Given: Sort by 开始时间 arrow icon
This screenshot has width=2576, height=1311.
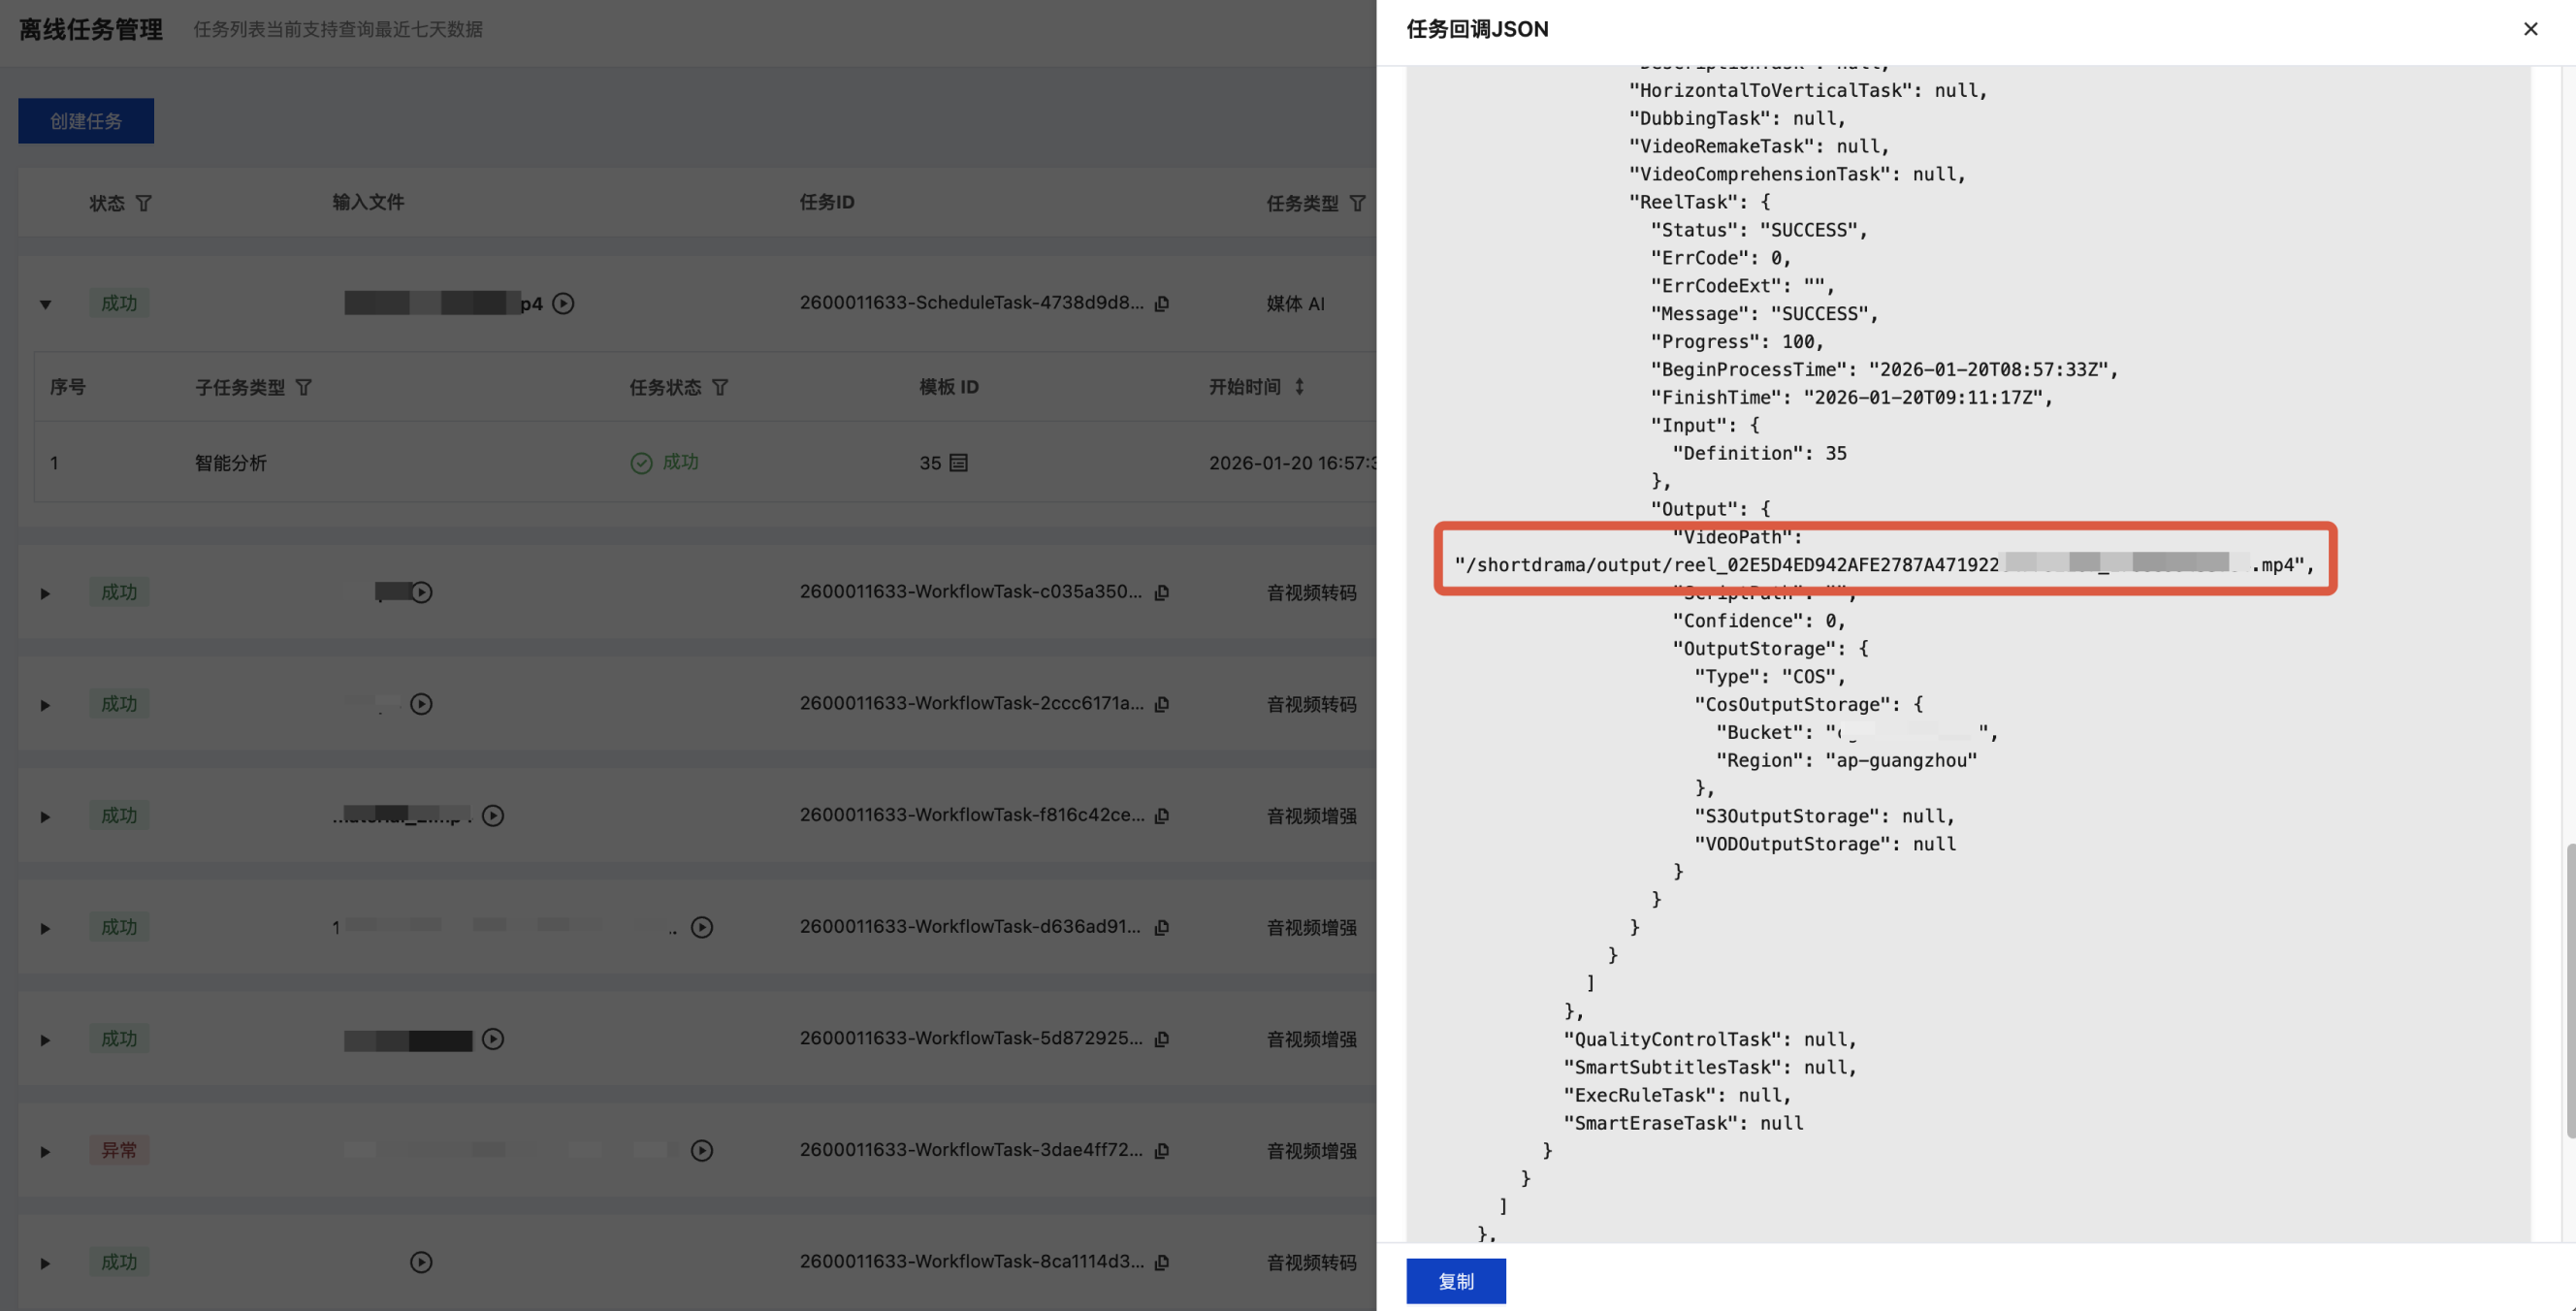Looking at the screenshot, I should (1299, 386).
